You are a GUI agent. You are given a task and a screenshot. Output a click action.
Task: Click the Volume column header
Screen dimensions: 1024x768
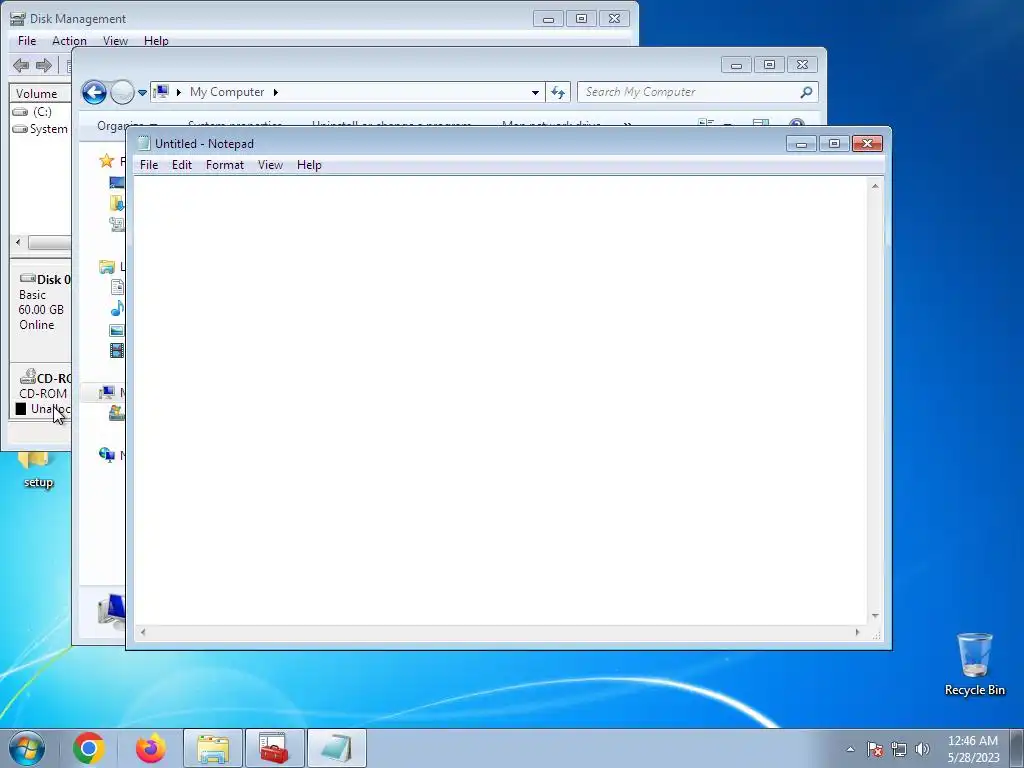point(40,93)
